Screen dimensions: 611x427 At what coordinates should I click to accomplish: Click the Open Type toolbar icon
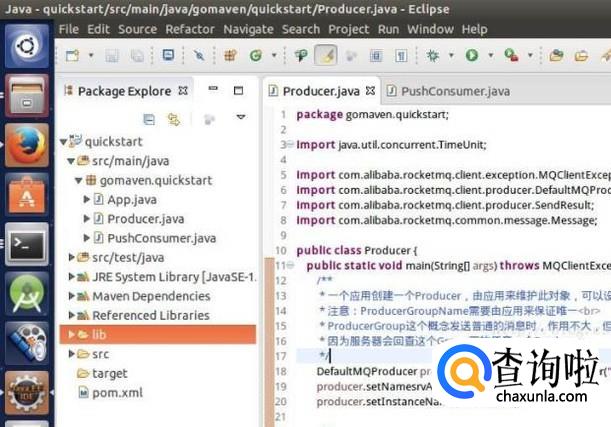pyautogui.click(x=301, y=56)
